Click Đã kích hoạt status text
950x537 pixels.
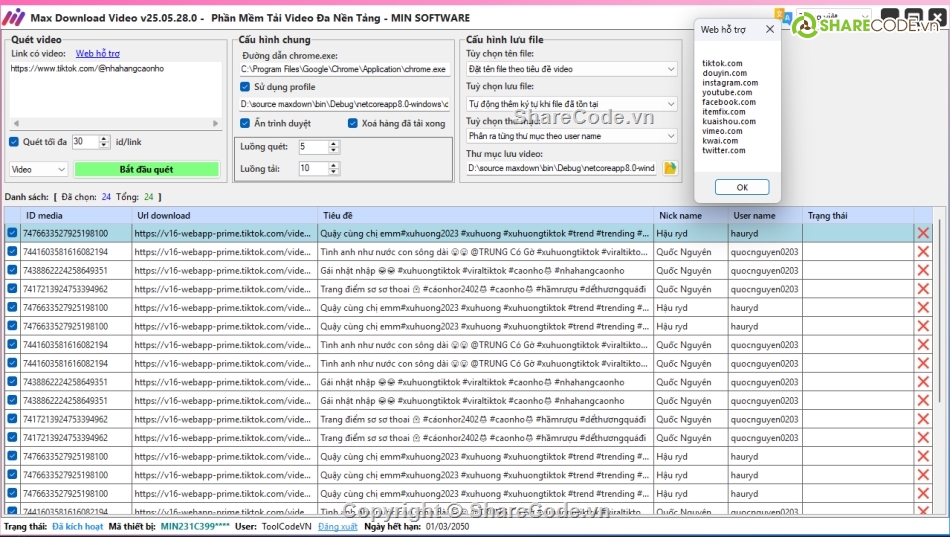[x=78, y=527]
